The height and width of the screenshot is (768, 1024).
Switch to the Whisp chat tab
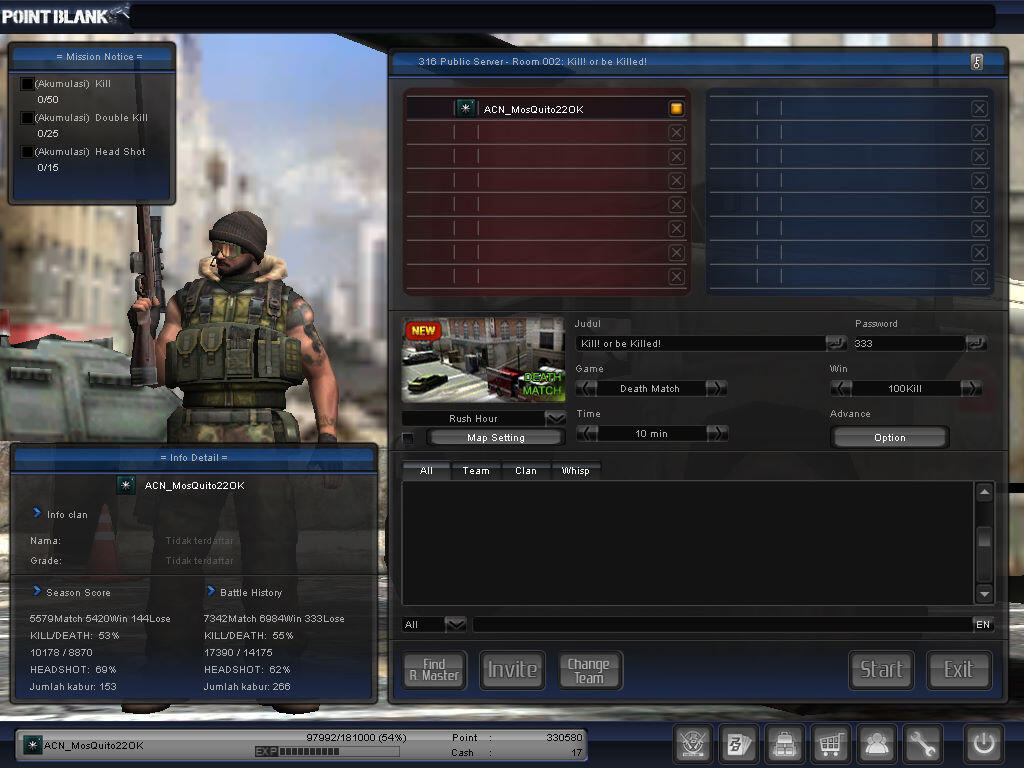click(x=575, y=471)
